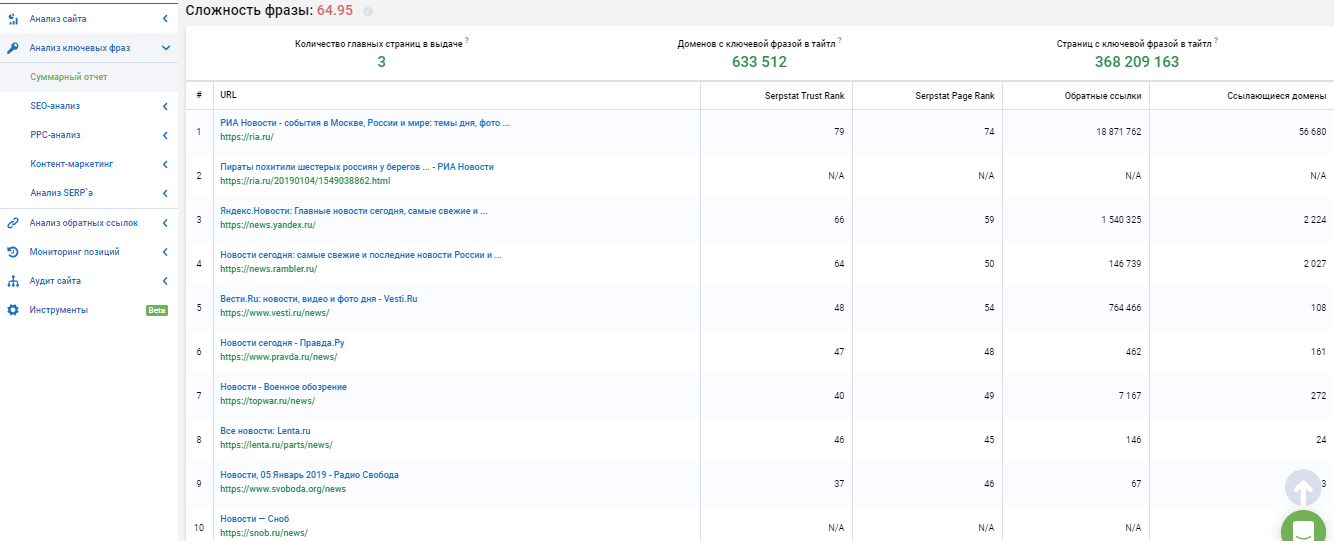The width and height of the screenshot is (1334, 541).
Task: Open Контент-маркетинг submenu item
Action: tap(72, 164)
